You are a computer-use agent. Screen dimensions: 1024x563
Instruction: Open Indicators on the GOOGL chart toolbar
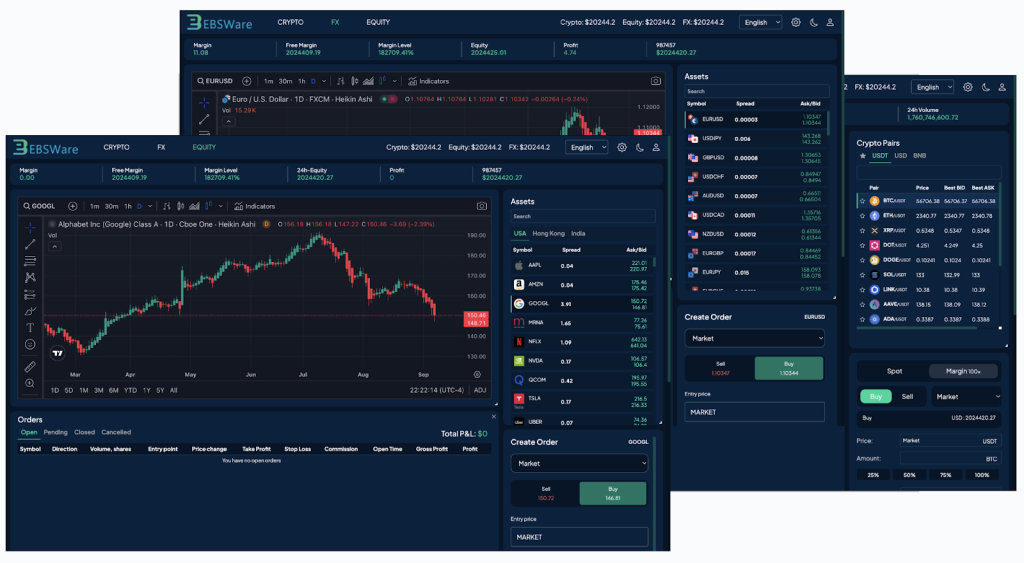pyautogui.click(x=254, y=206)
